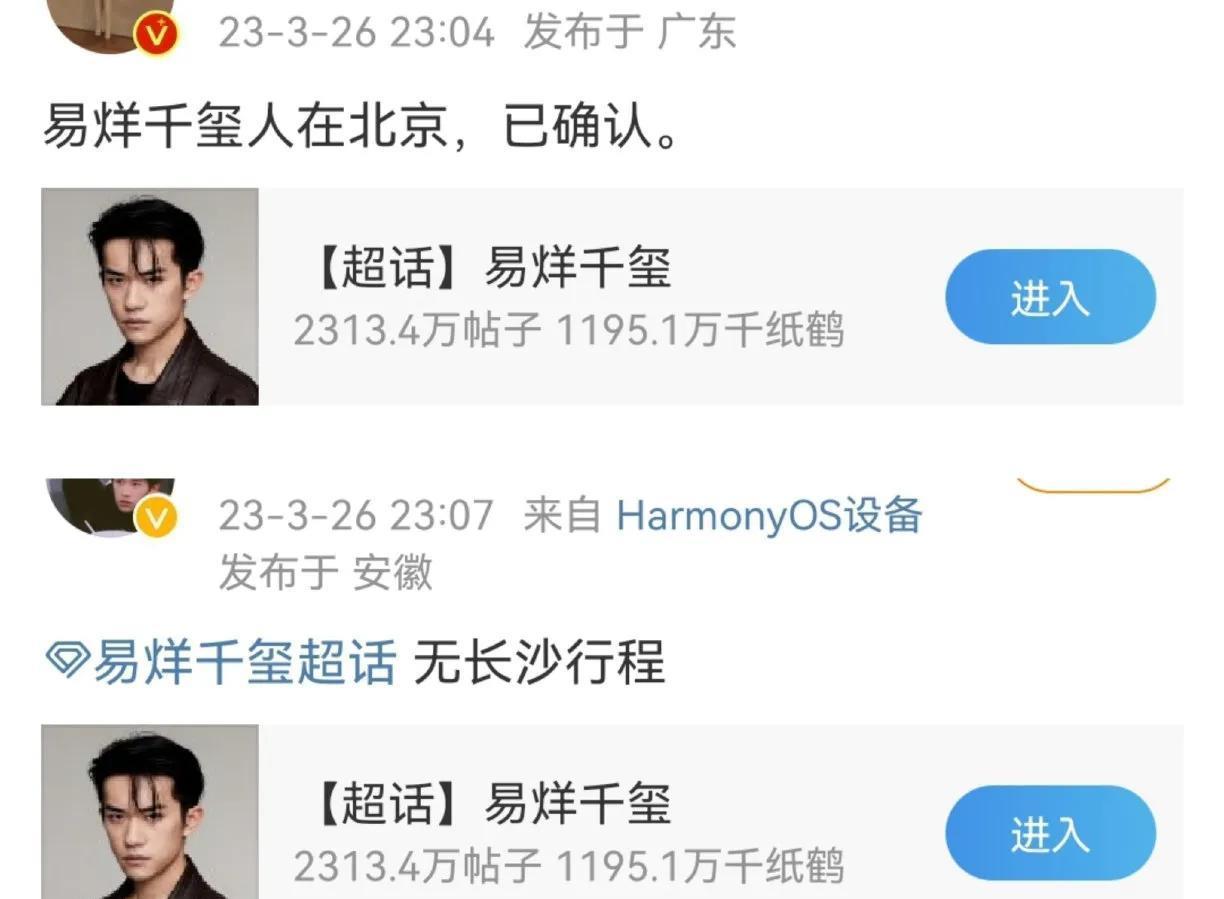Screen dimensions: 1224x899
Task: Click thumbnail of first 超话 card
Action: (x=150, y=297)
